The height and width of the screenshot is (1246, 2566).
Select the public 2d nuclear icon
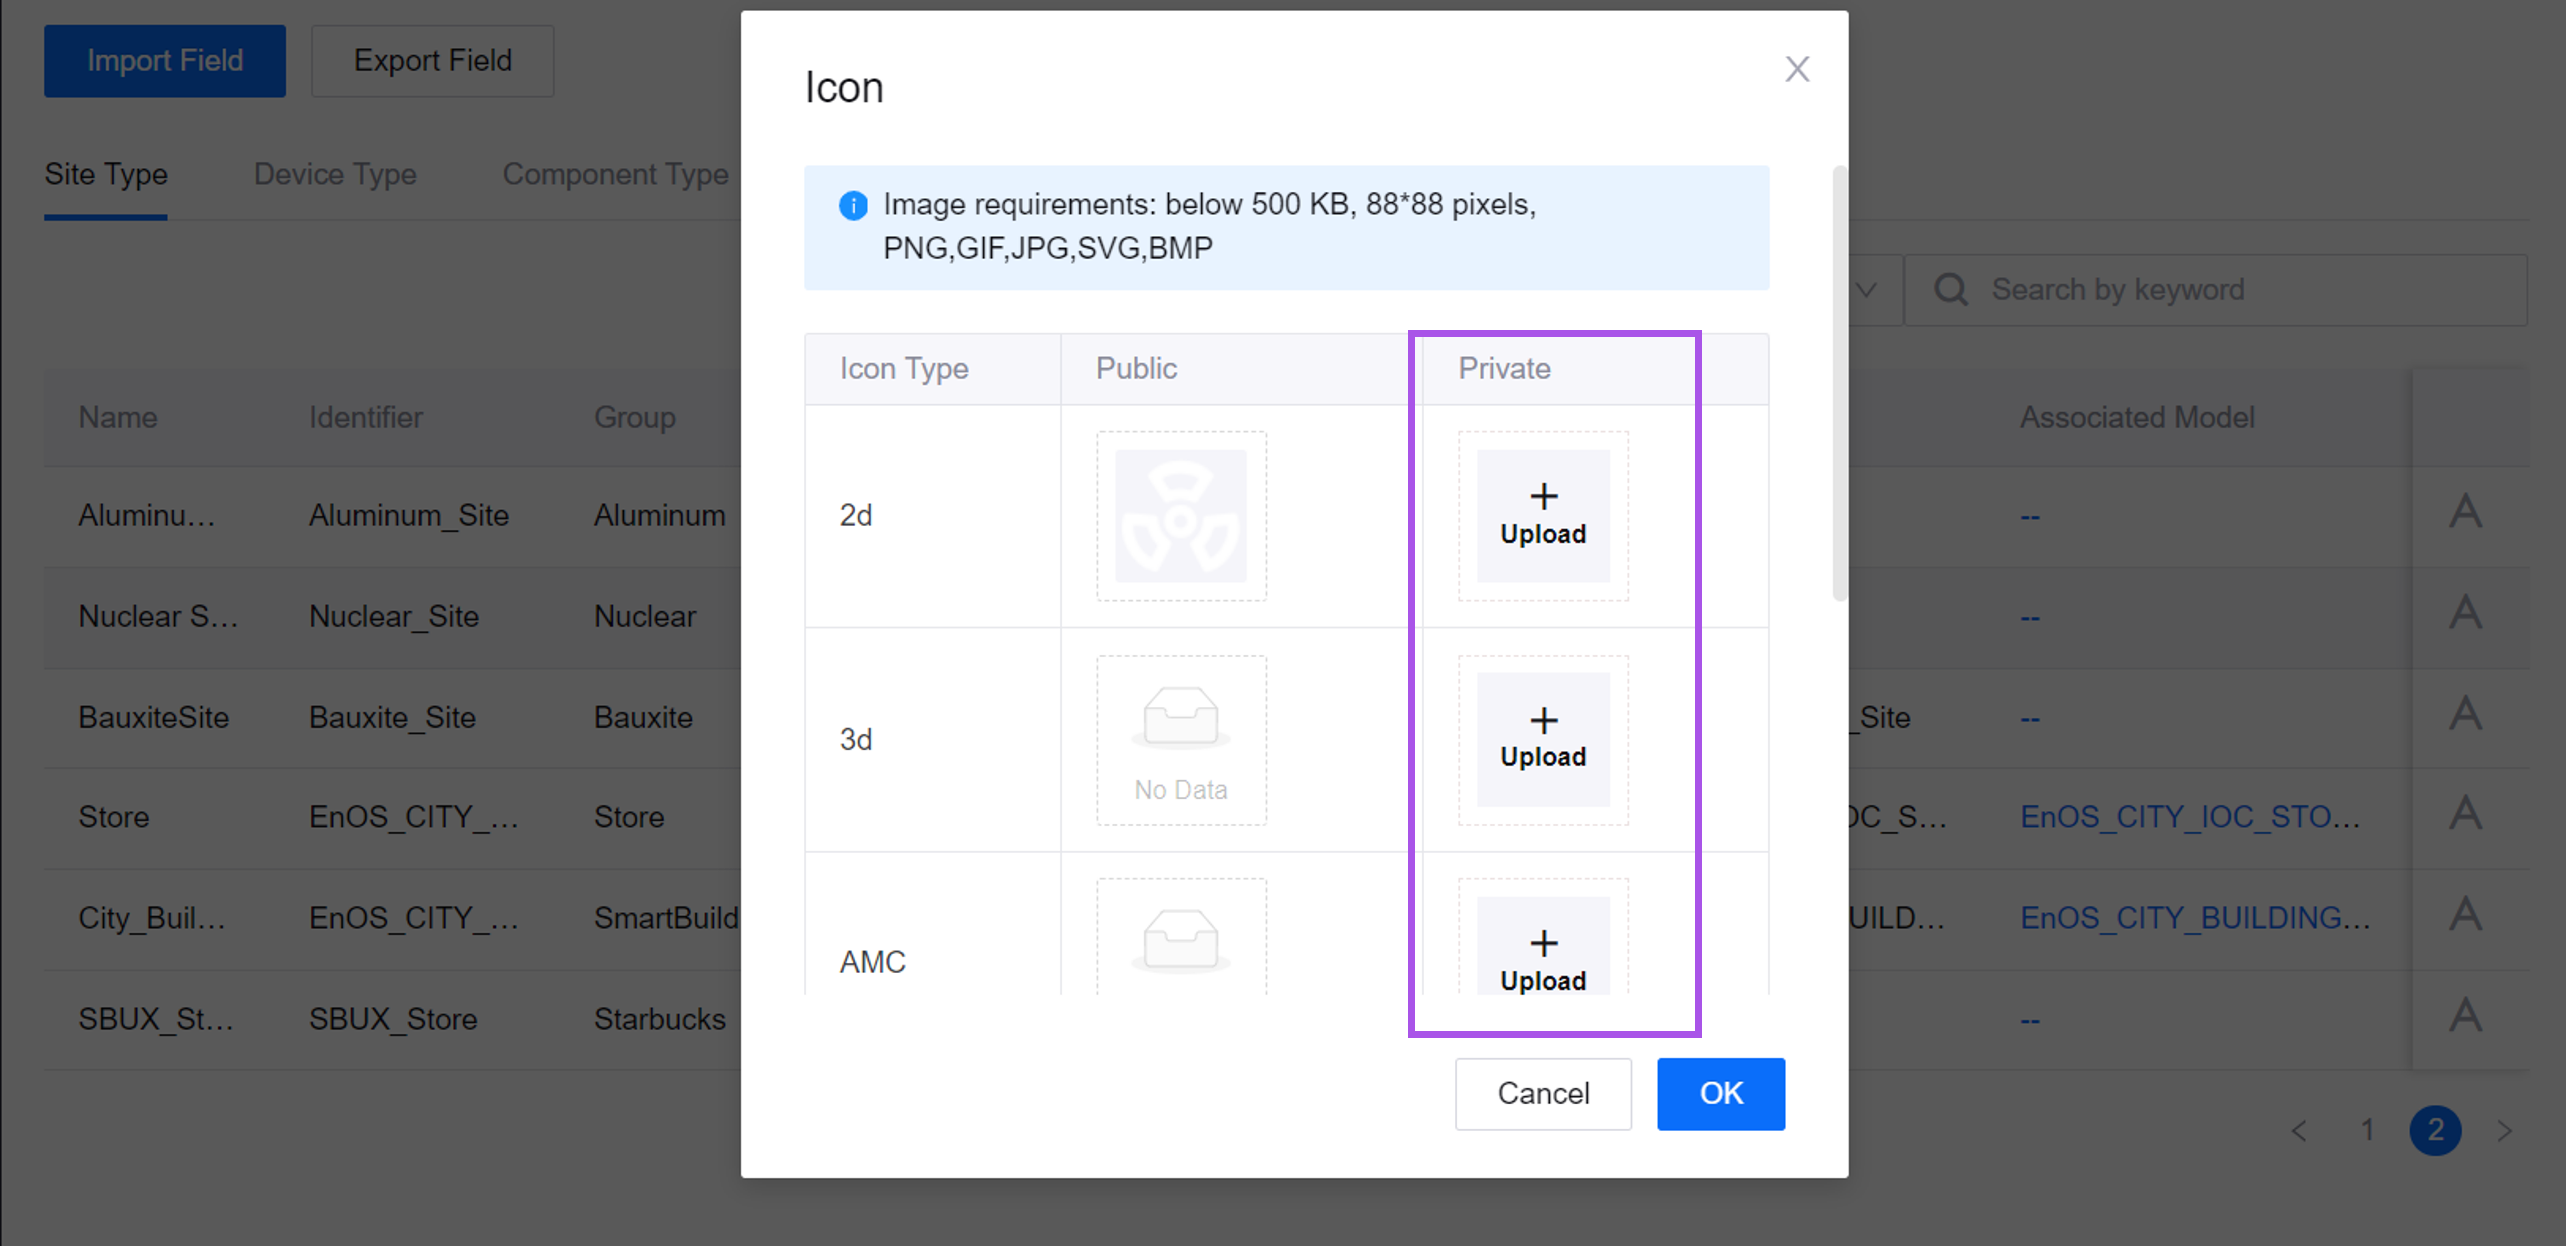(1181, 515)
